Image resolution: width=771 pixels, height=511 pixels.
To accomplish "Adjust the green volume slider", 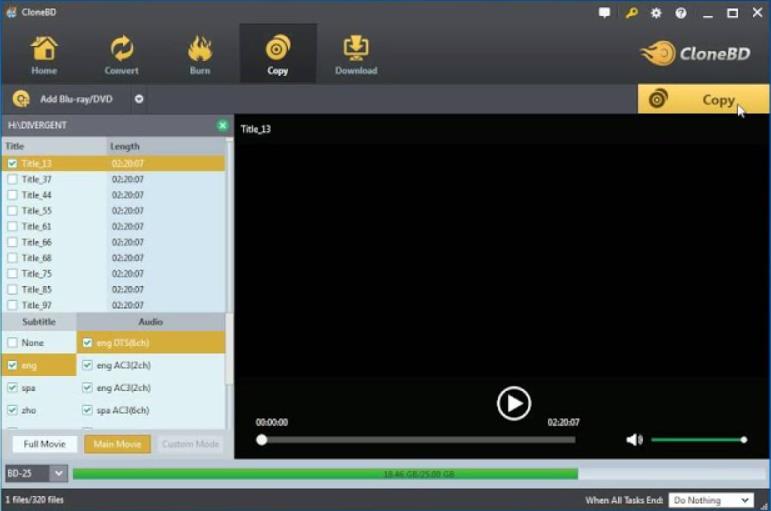I will pyautogui.click(x=698, y=440).
